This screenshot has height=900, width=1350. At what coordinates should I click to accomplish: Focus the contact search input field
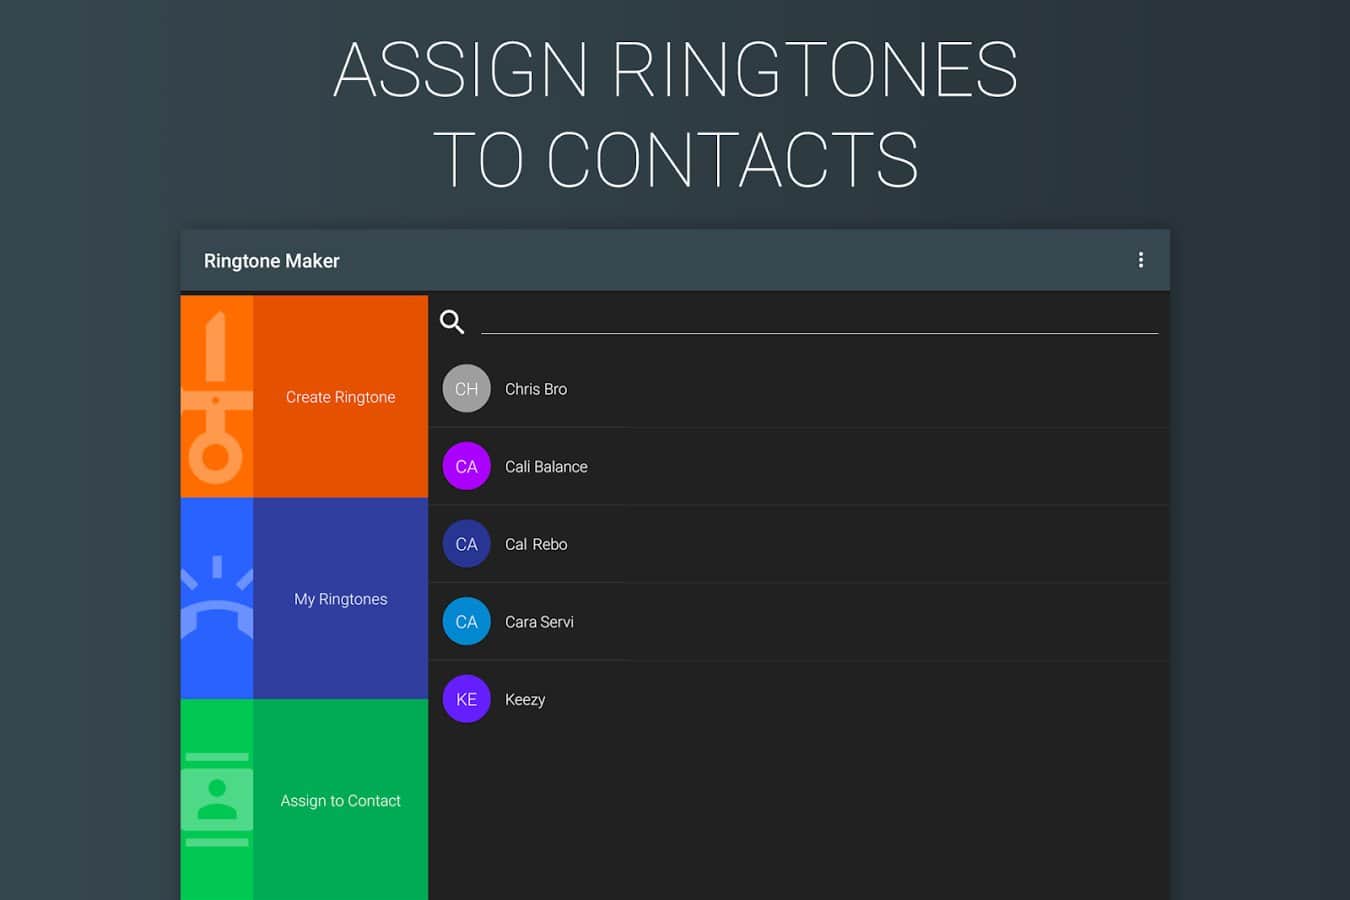coord(818,320)
